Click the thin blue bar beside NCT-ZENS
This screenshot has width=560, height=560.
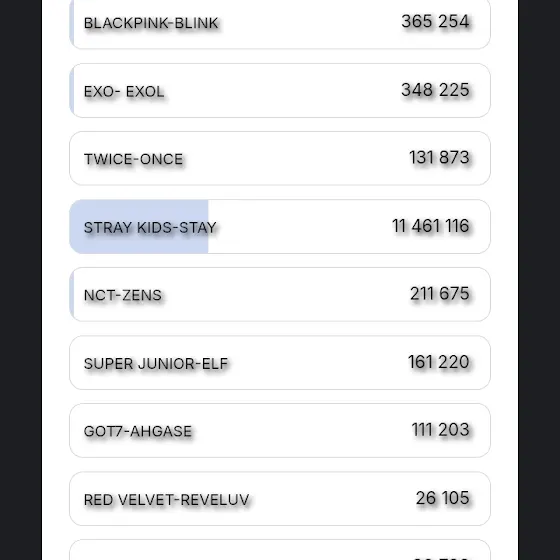point(72,294)
